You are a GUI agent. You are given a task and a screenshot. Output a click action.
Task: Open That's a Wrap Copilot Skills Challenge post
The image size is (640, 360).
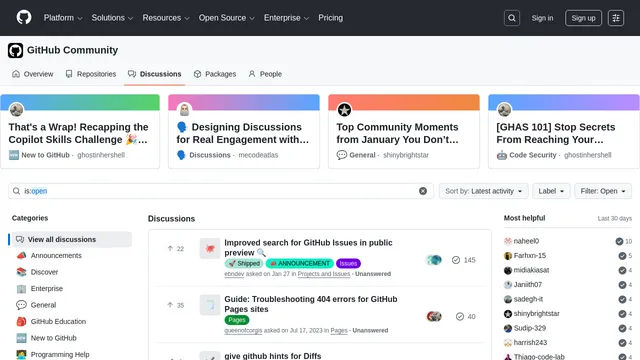(x=78, y=133)
